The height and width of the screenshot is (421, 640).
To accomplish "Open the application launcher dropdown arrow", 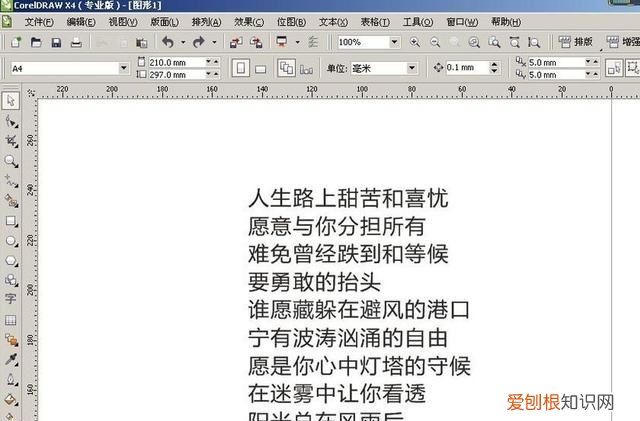I will click(x=297, y=42).
